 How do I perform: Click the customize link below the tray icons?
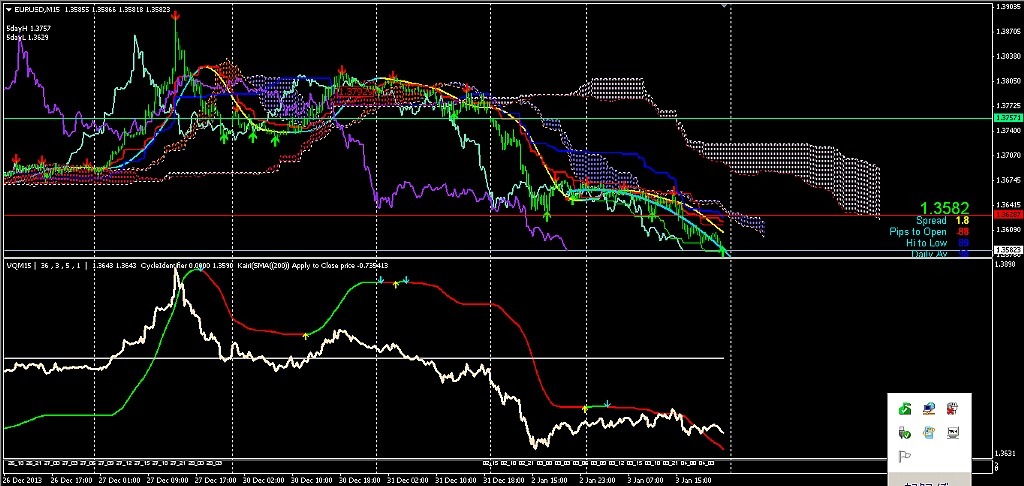tap(929, 483)
